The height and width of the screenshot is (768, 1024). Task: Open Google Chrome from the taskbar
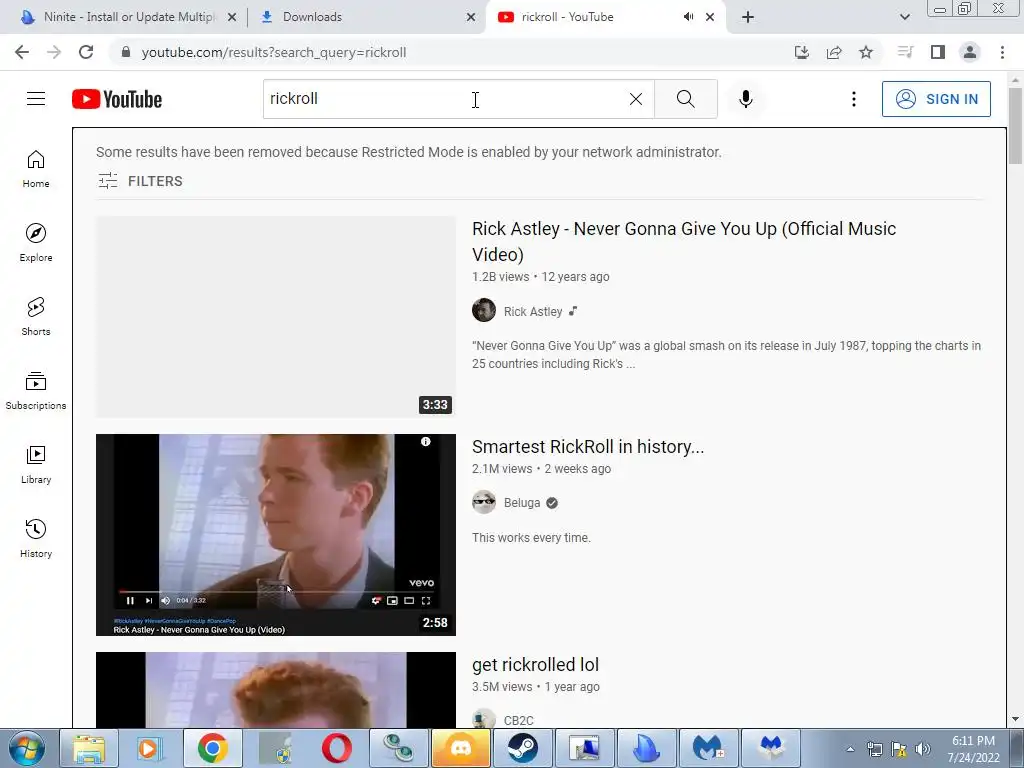pos(213,748)
